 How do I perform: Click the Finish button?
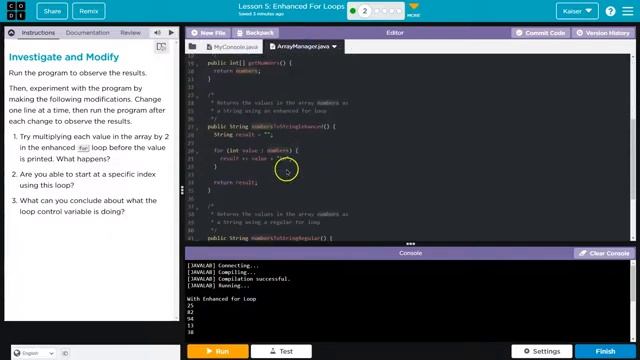[605, 351]
